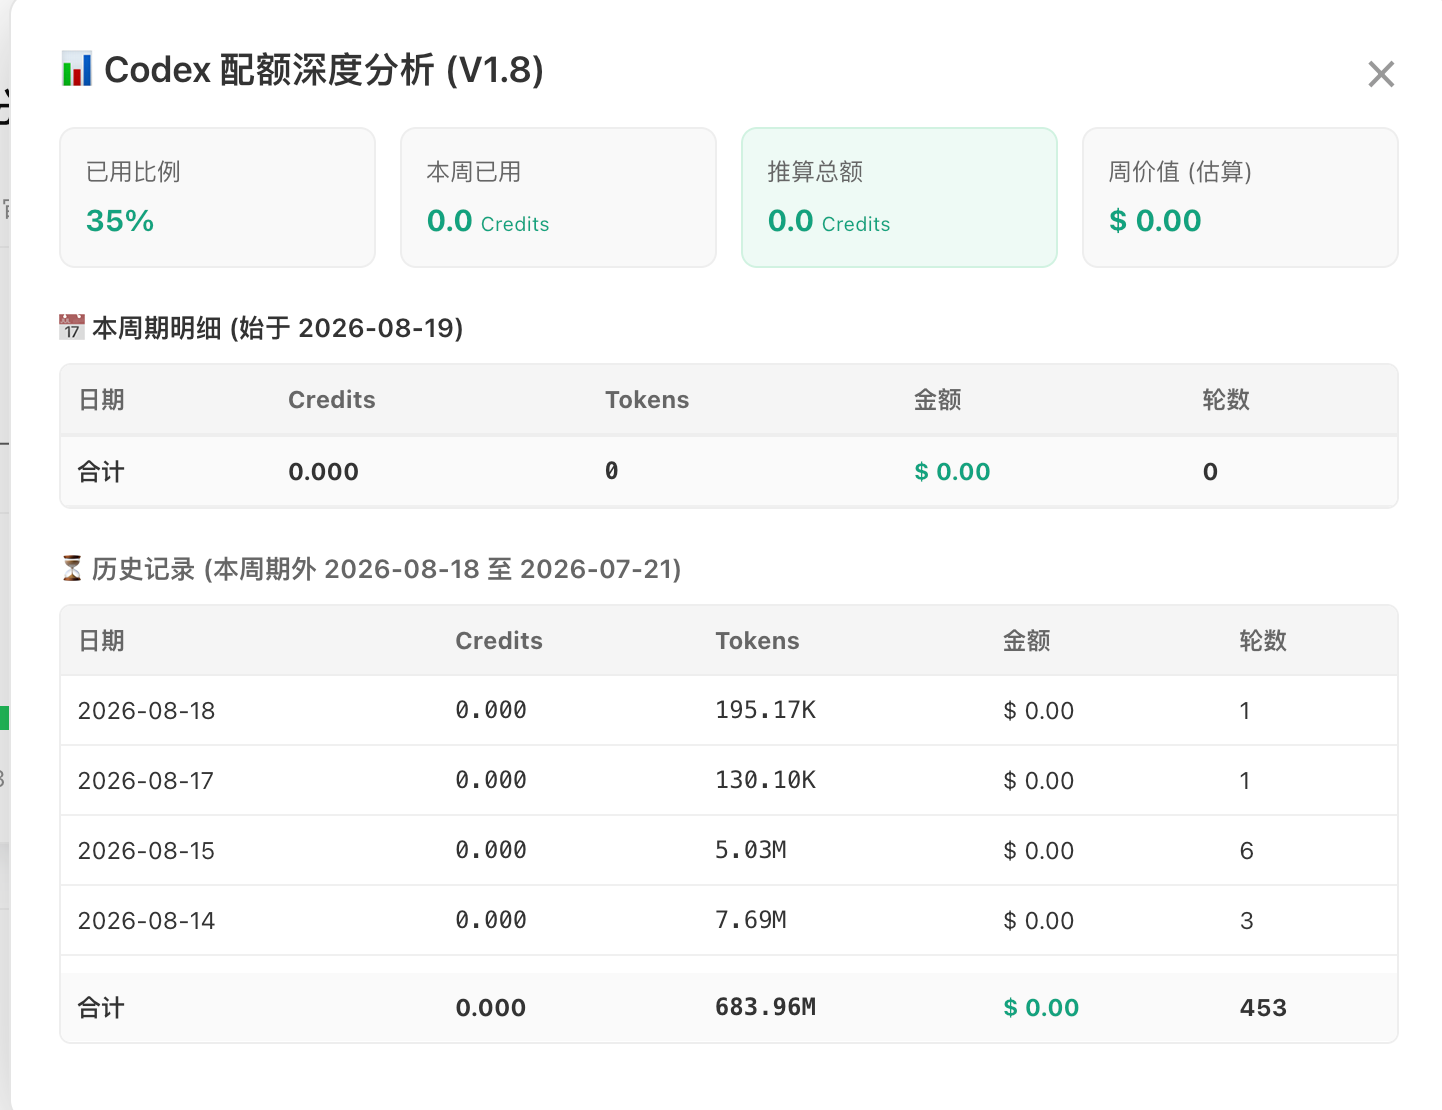Select the 2026-08-14 history row date
Screen dimensions: 1442x1110
pos(147,921)
